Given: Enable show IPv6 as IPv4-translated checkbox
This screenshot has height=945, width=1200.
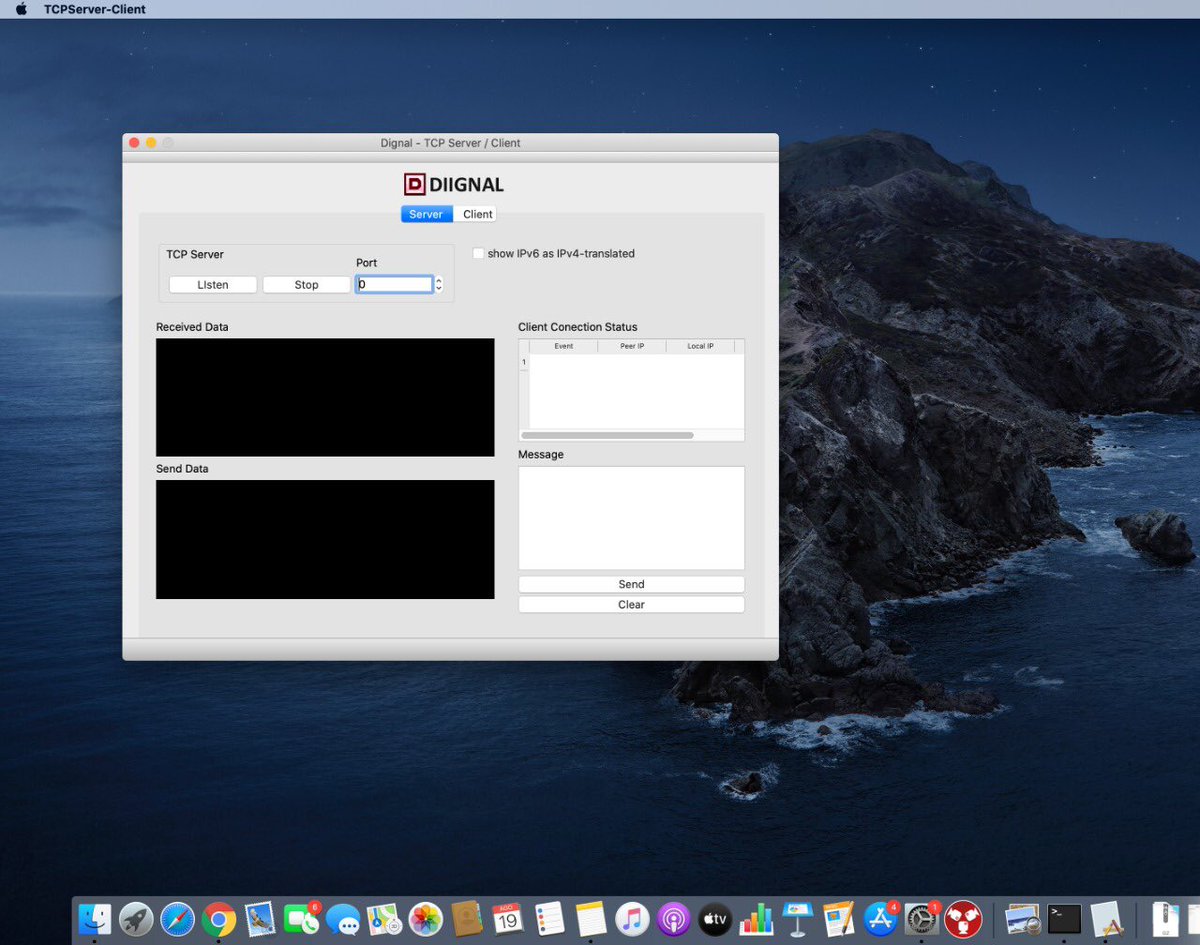Looking at the screenshot, I should pos(478,253).
